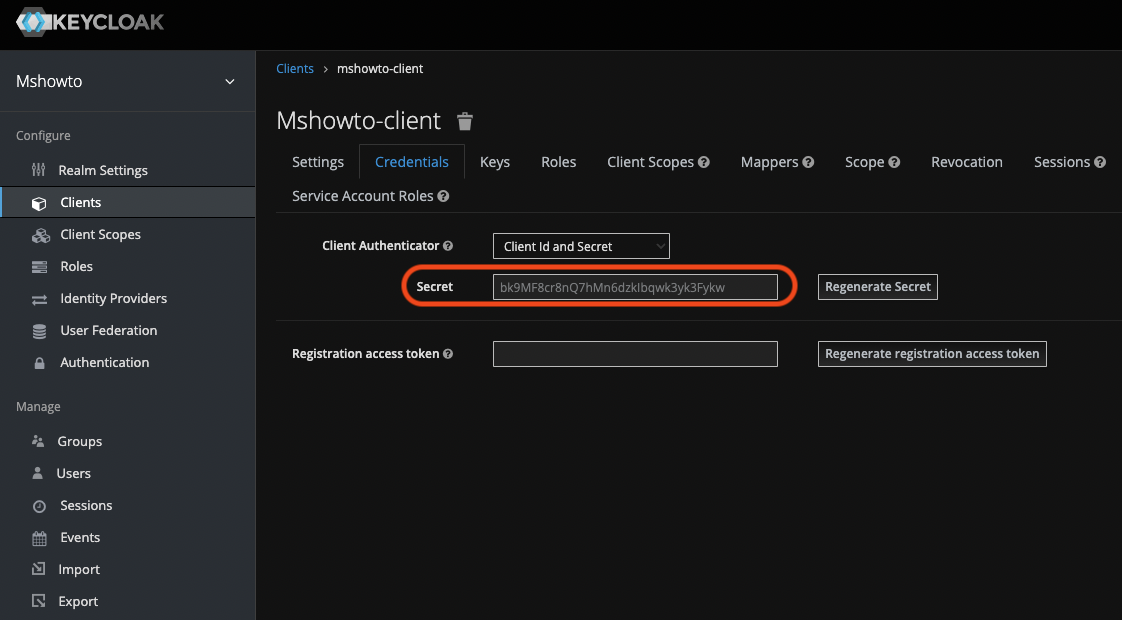
Task: Click the Realm Settings sliders icon
Action: 39,170
